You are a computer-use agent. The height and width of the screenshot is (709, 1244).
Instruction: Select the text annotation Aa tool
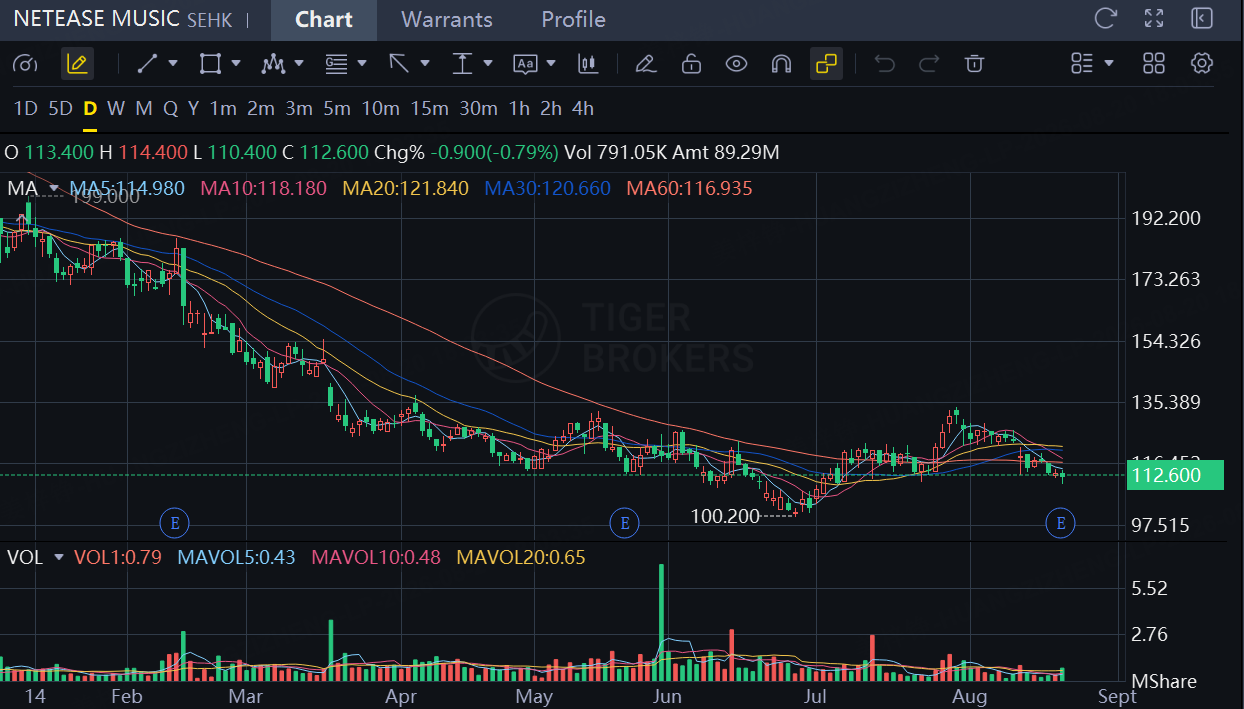pyautogui.click(x=525, y=64)
